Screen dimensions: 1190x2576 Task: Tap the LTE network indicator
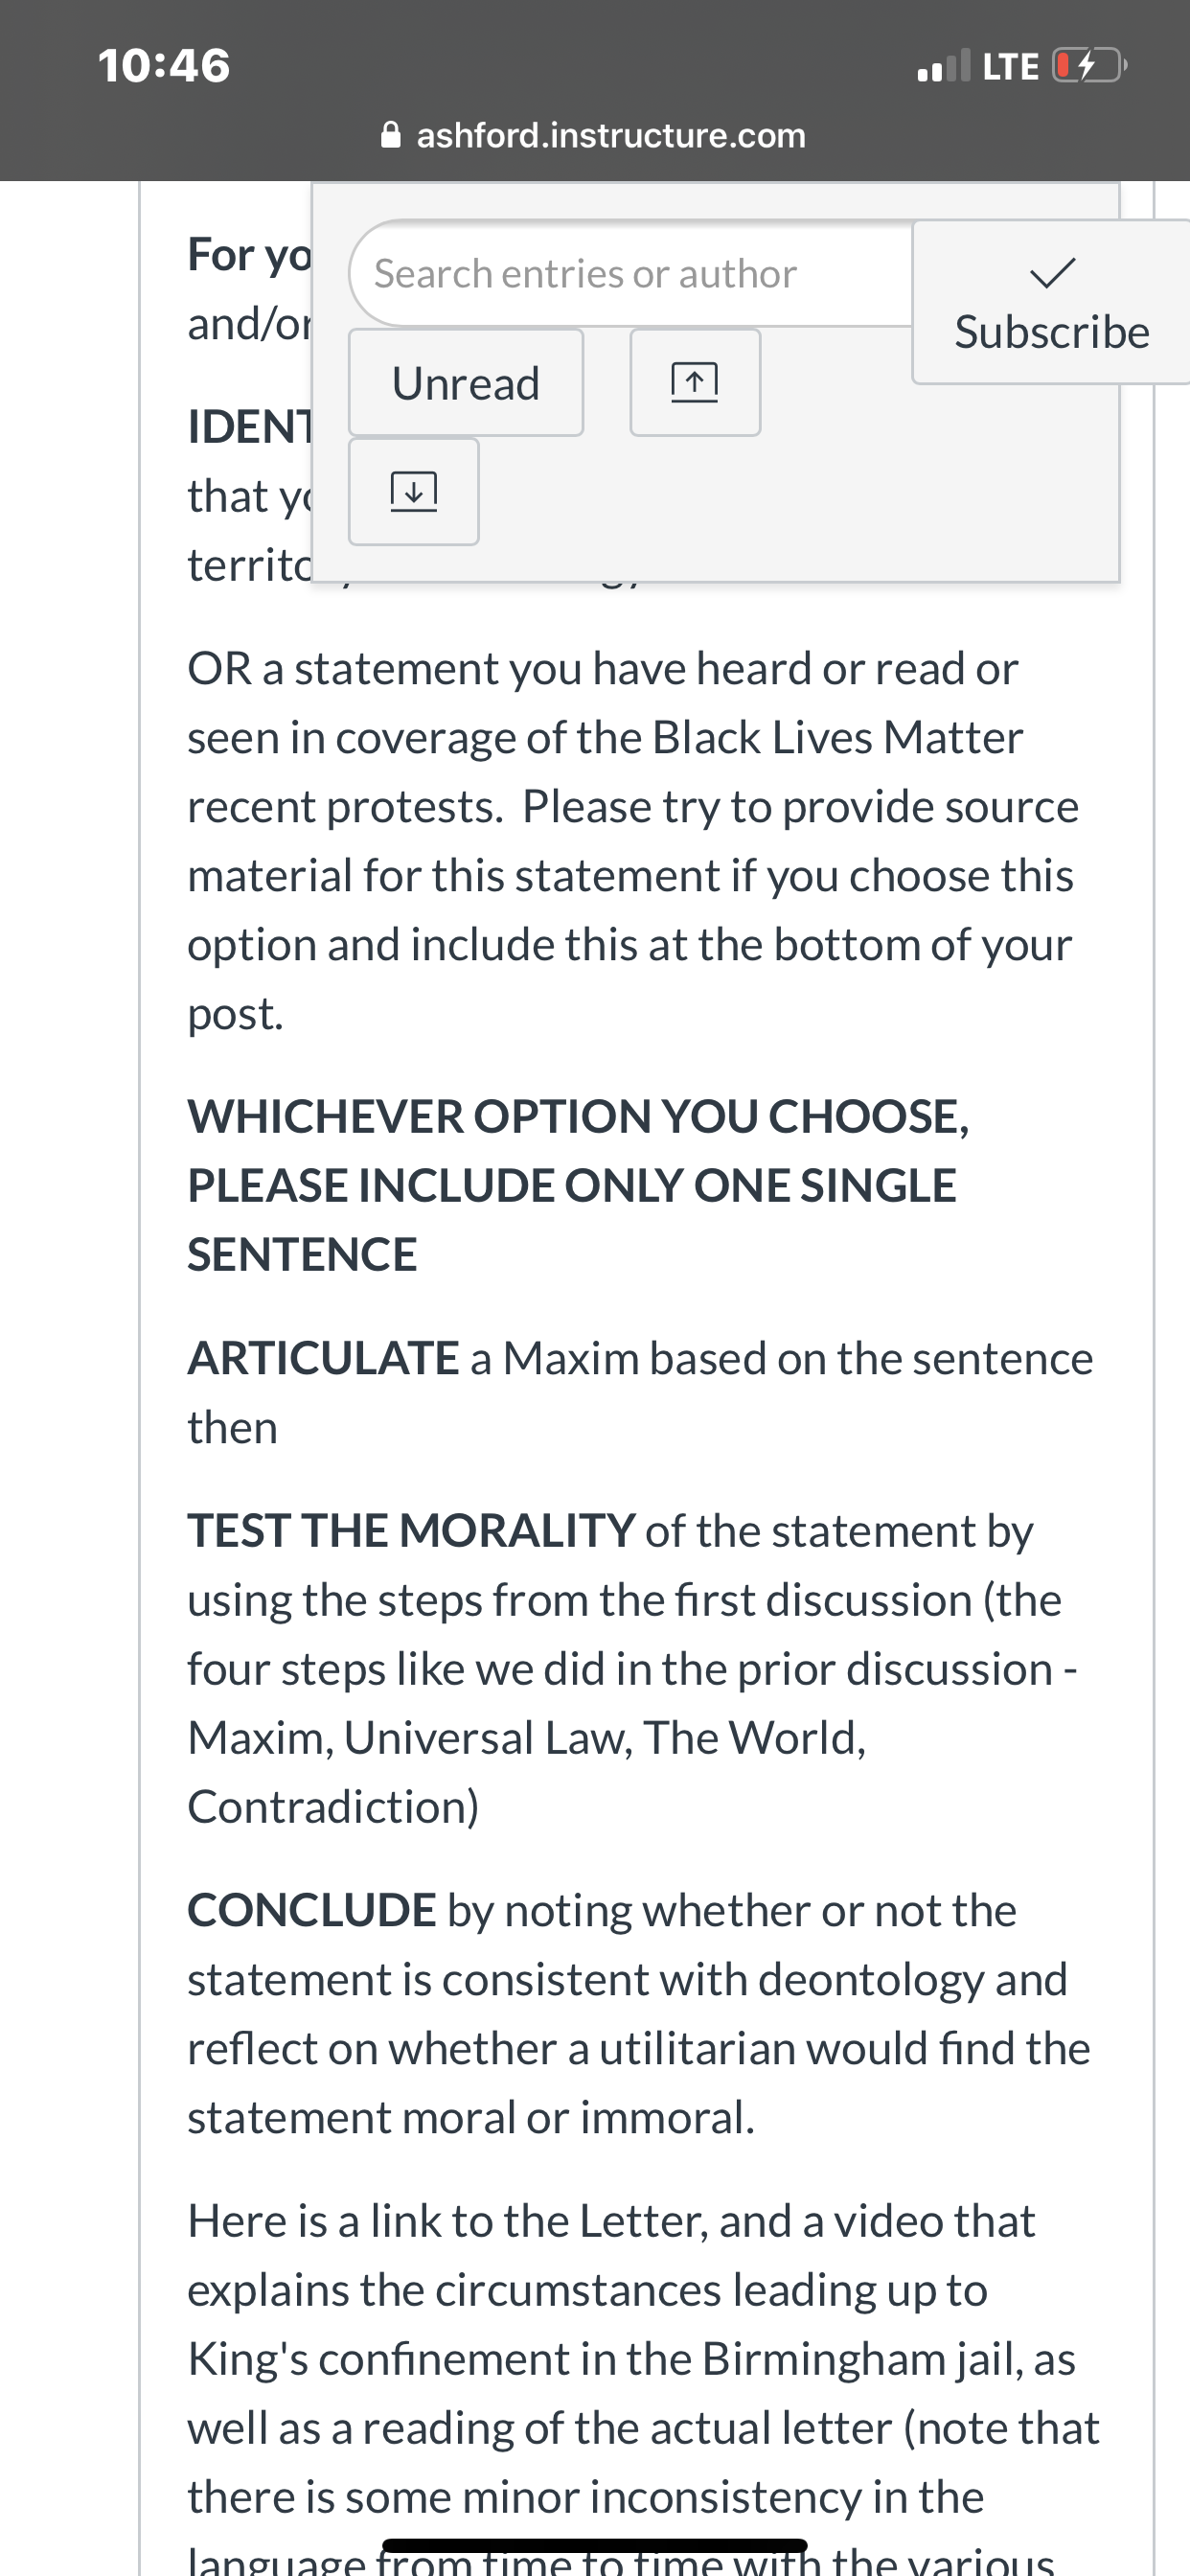point(1010,67)
